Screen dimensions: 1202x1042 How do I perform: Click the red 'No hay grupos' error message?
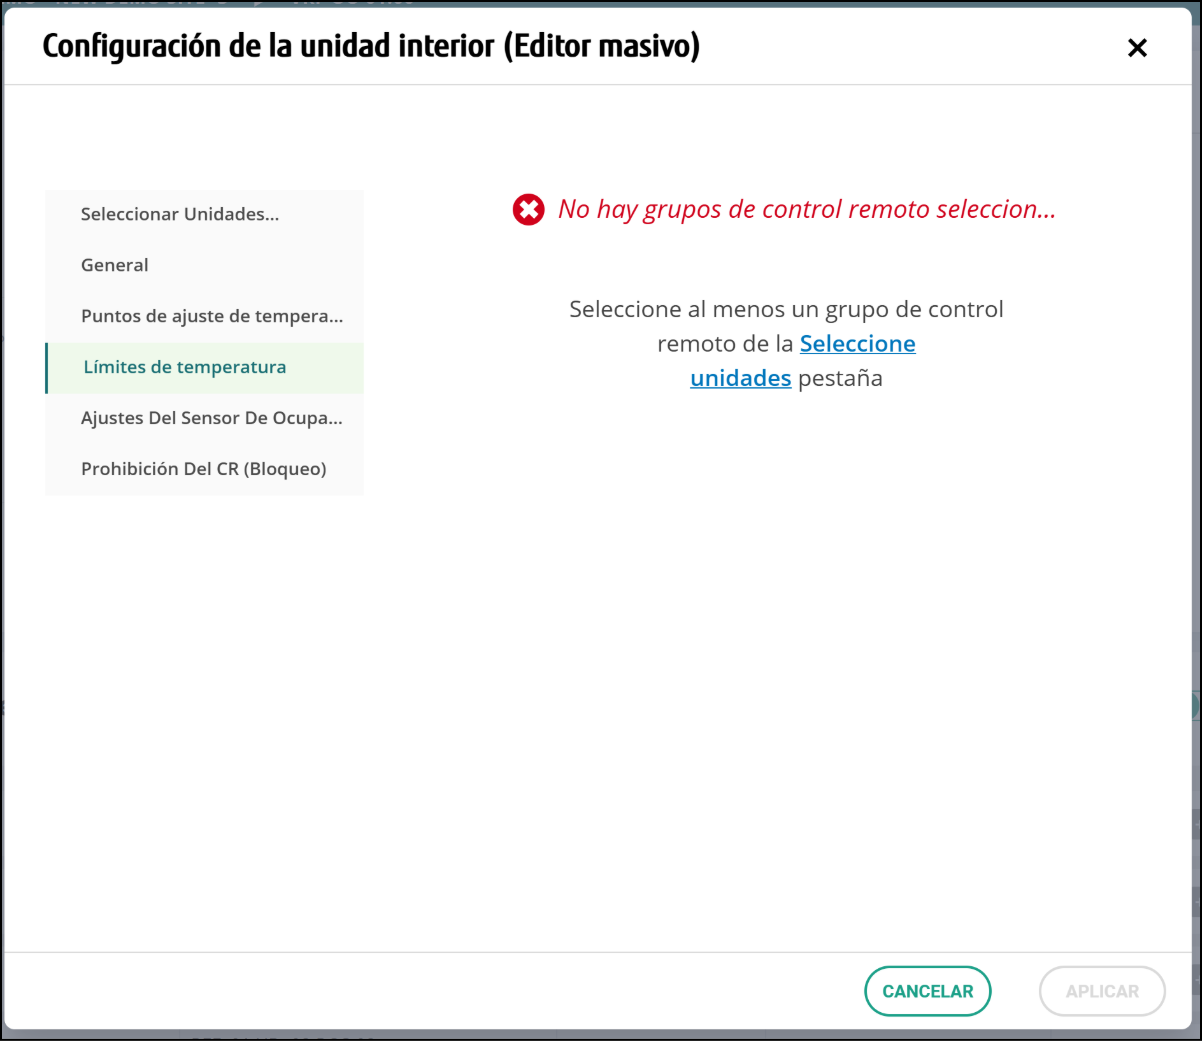(806, 210)
